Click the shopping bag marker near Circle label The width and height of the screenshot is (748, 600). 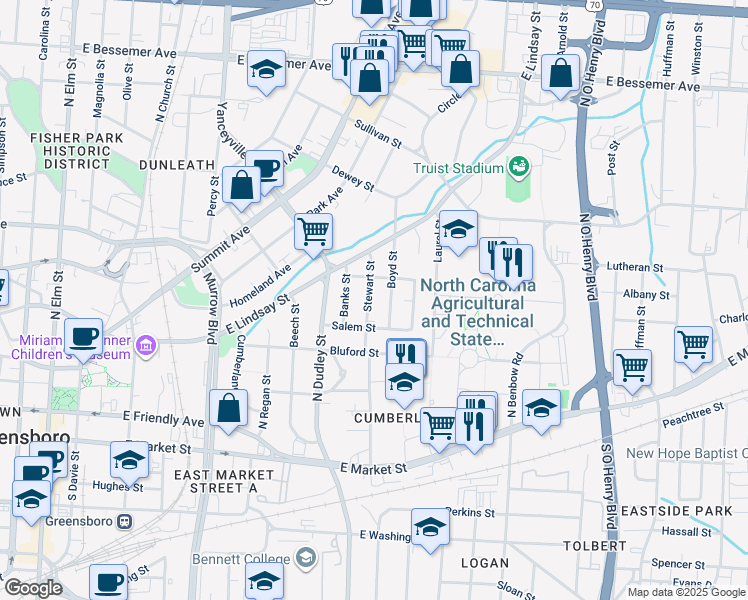coord(460,71)
